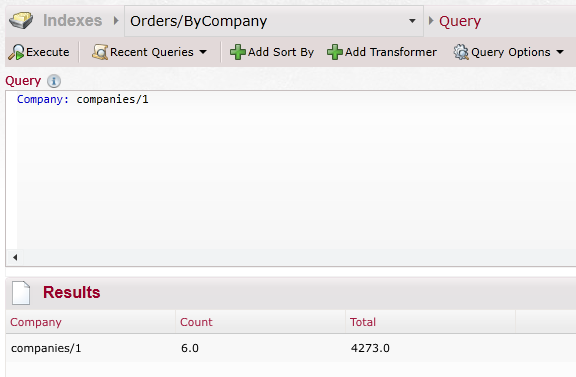Click the Indexes database icon
Screen dimensions: 576x377
[21, 20]
